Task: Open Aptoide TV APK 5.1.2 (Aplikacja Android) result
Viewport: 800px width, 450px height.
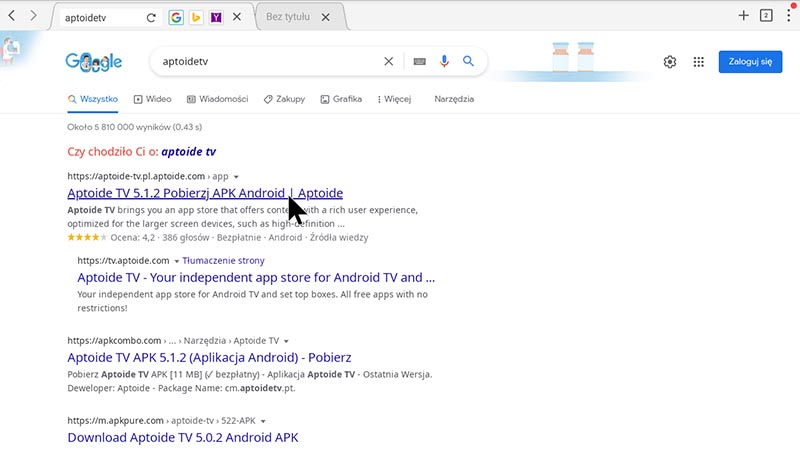Action: 209,357
